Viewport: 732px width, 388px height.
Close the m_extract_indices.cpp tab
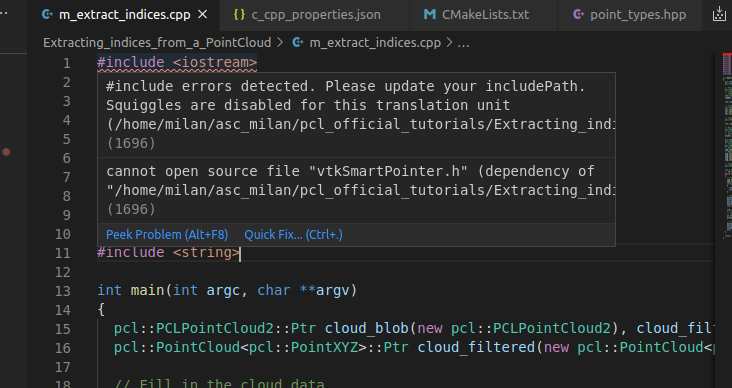203,15
